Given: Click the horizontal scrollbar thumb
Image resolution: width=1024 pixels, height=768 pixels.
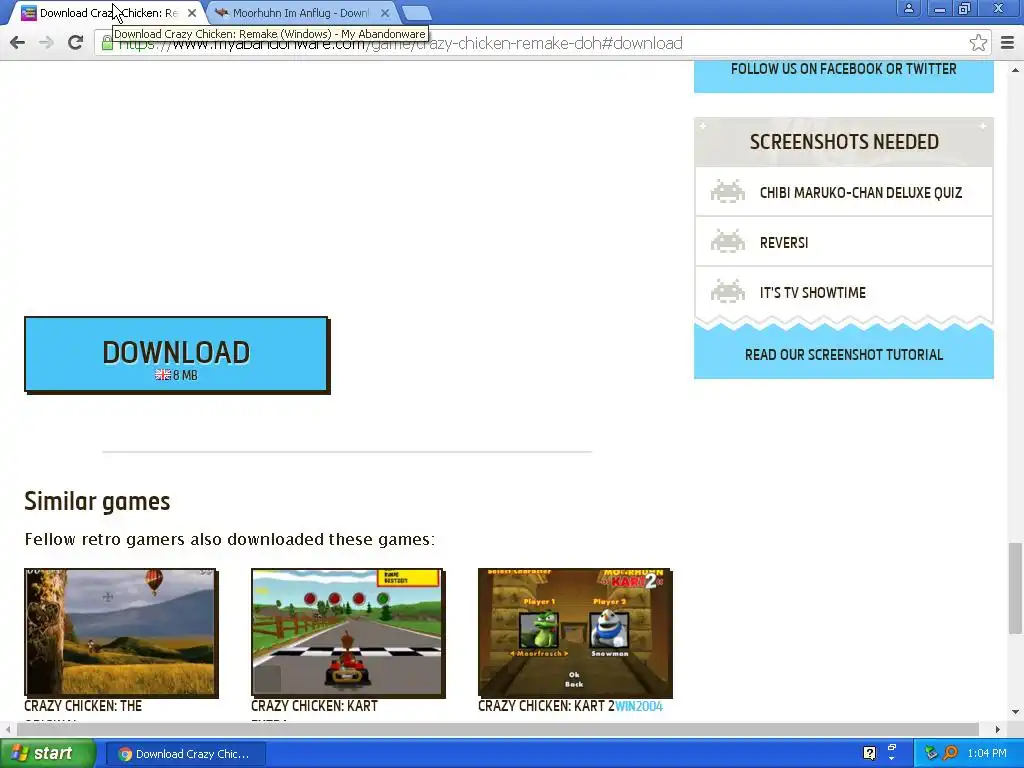Looking at the screenshot, I should pyautogui.click(x=498, y=729).
